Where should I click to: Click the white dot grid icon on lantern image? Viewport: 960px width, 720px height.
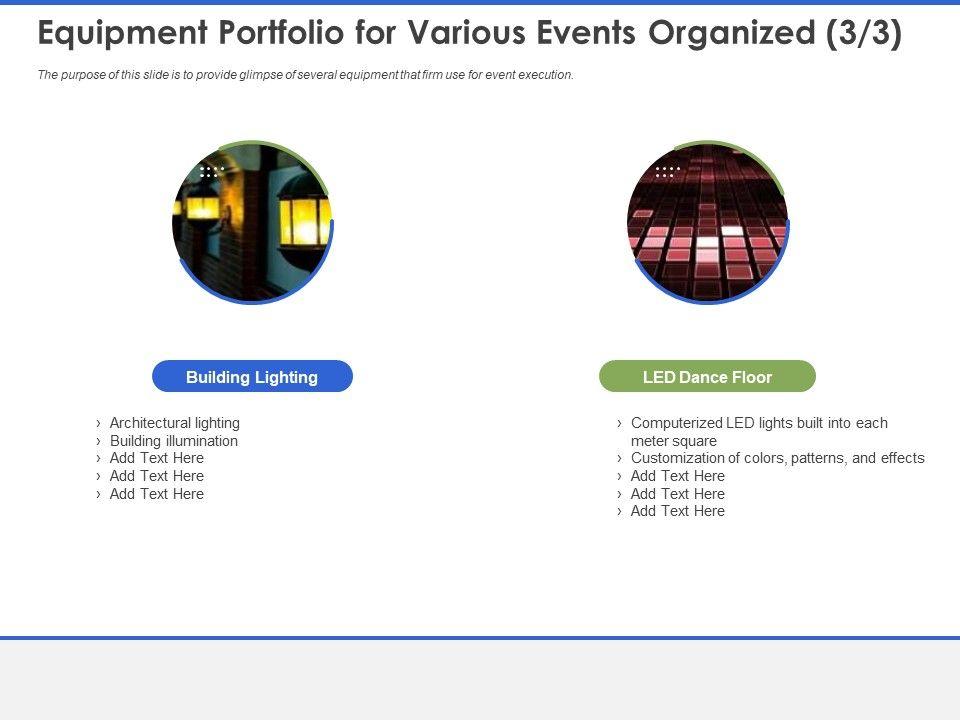pos(211,172)
